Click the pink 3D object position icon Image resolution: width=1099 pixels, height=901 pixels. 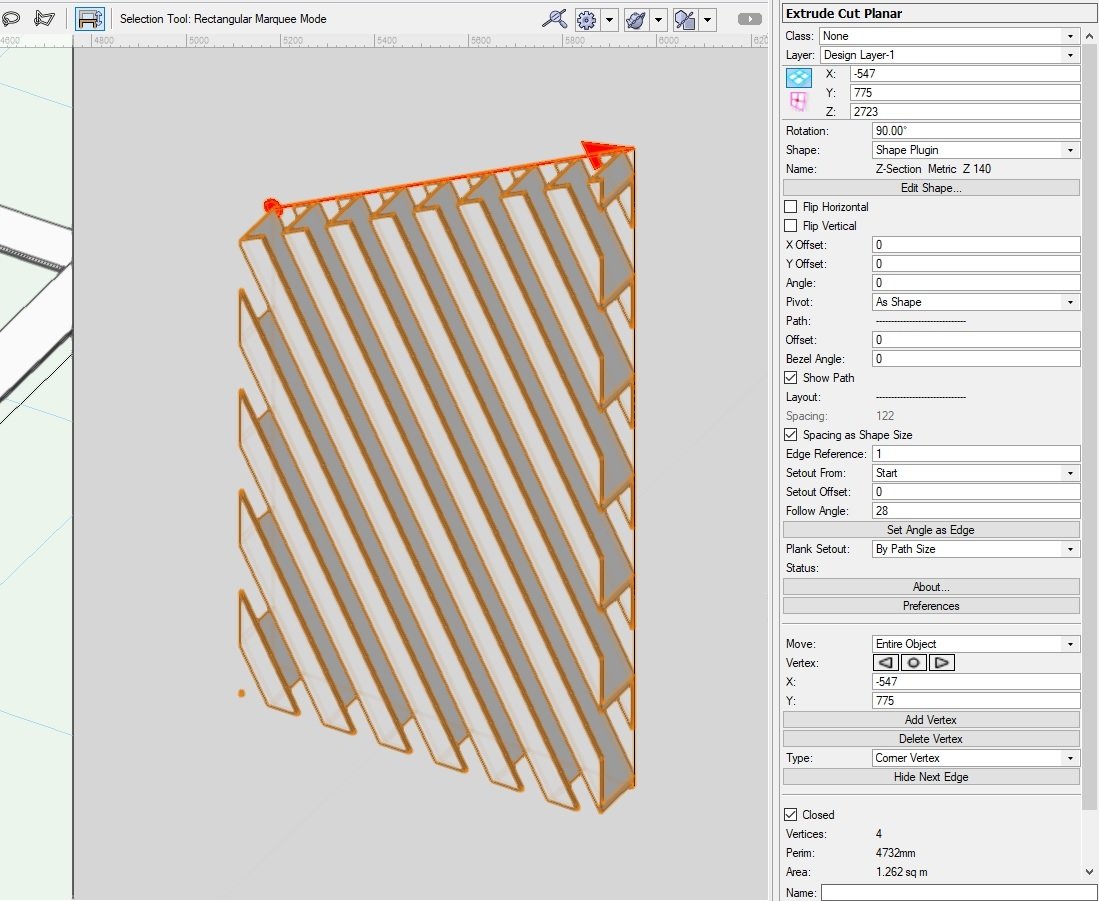798,101
